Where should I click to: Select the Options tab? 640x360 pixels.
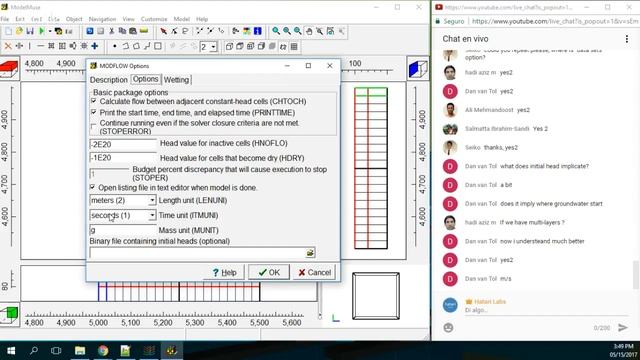pos(145,79)
